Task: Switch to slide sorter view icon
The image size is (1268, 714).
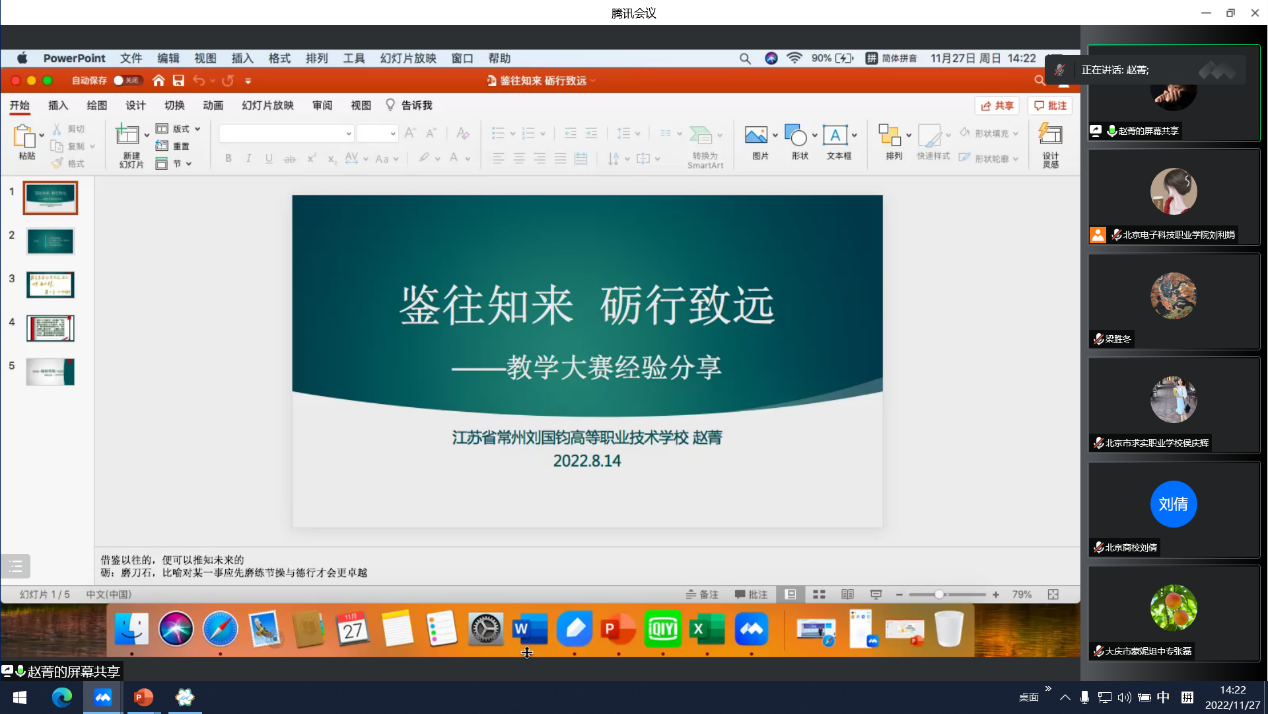Action: point(819,594)
